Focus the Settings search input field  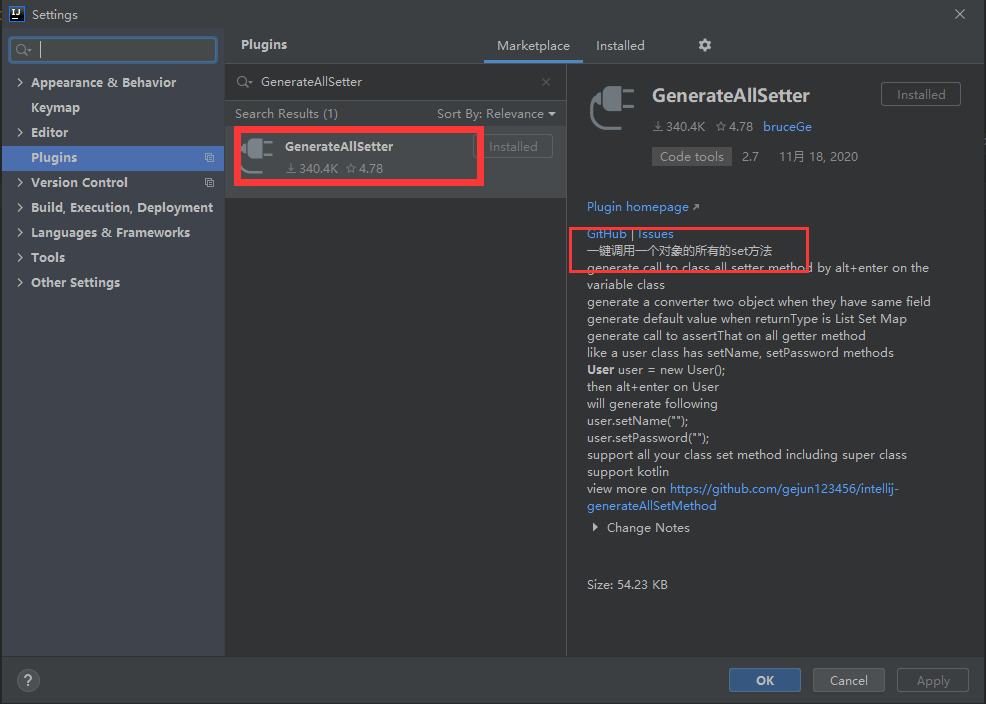click(113, 50)
